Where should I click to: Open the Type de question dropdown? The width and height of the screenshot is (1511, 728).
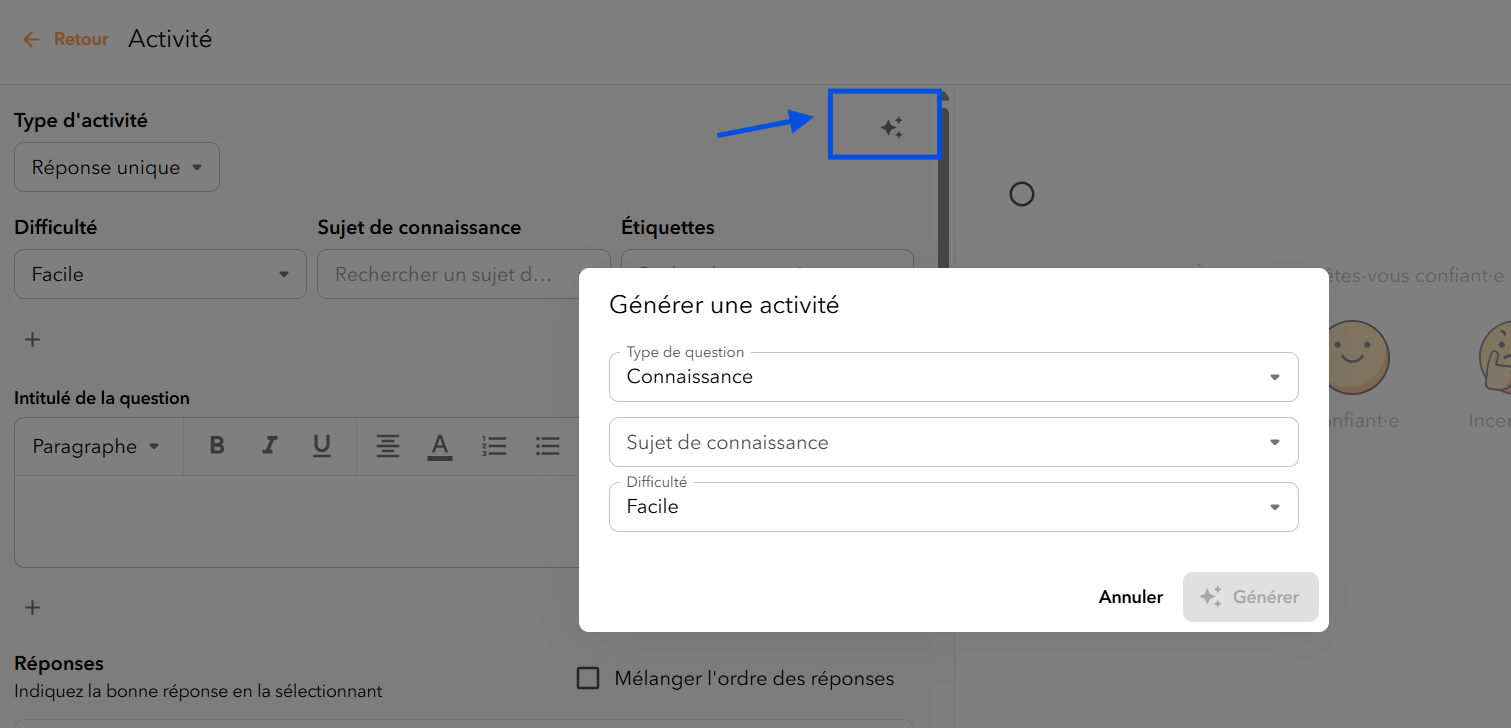(953, 377)
